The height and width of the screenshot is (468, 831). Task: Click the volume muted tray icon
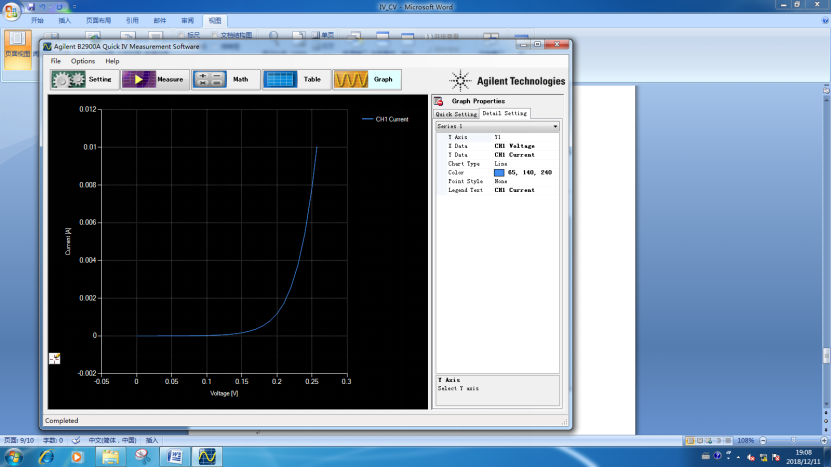pos(750,457)
